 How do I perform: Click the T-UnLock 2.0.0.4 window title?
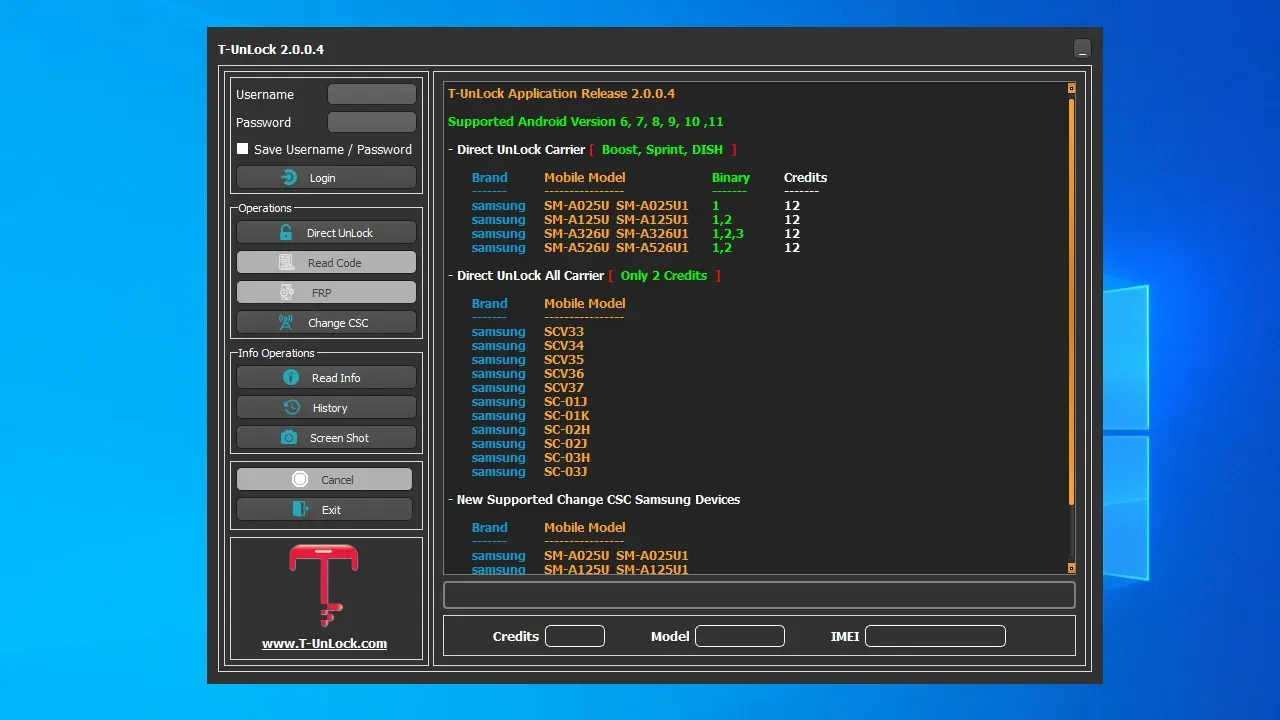[x=271, y=49]
